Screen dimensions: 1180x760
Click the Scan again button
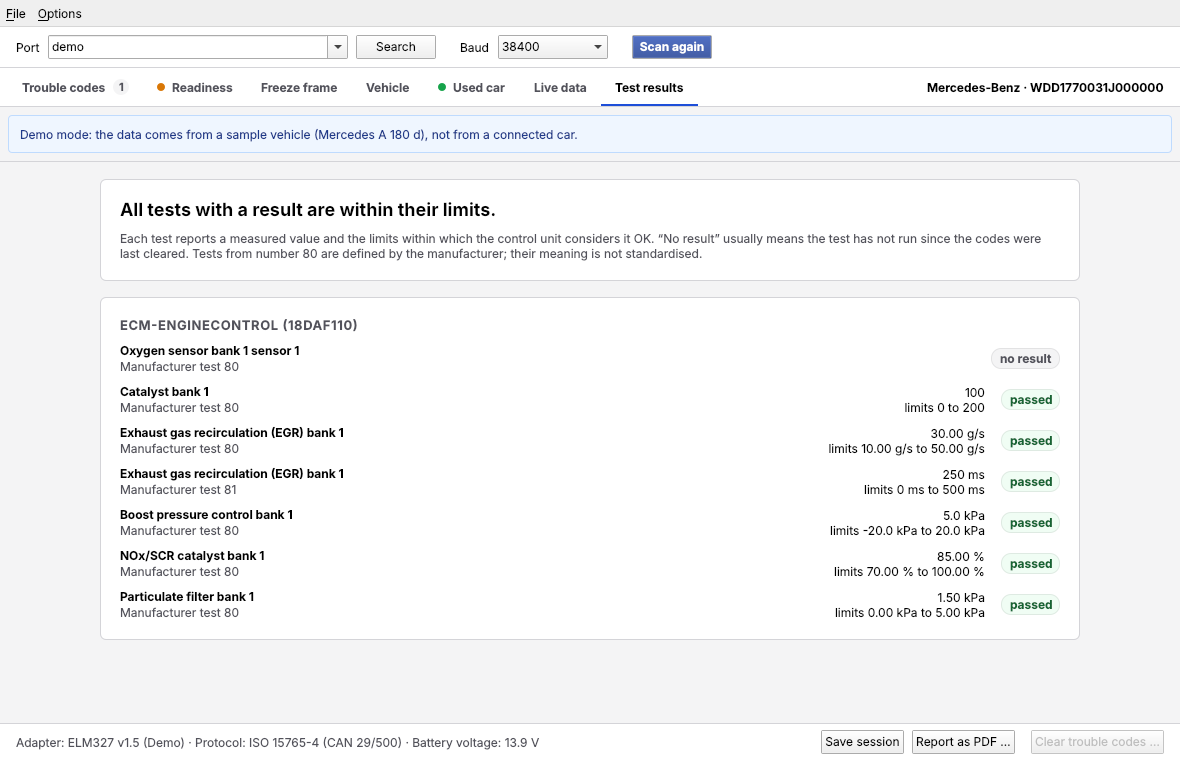[671, 47]
